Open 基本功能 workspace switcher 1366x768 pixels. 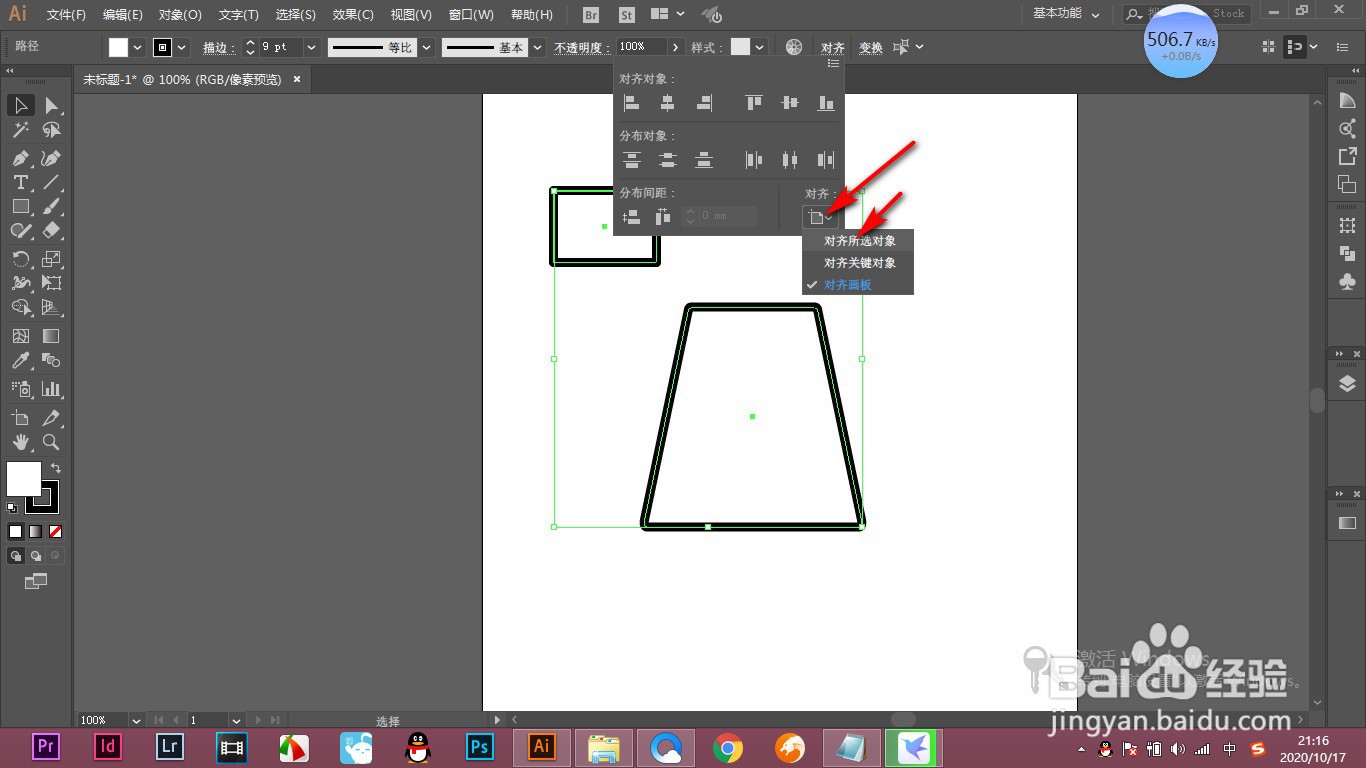[1066, 14]
